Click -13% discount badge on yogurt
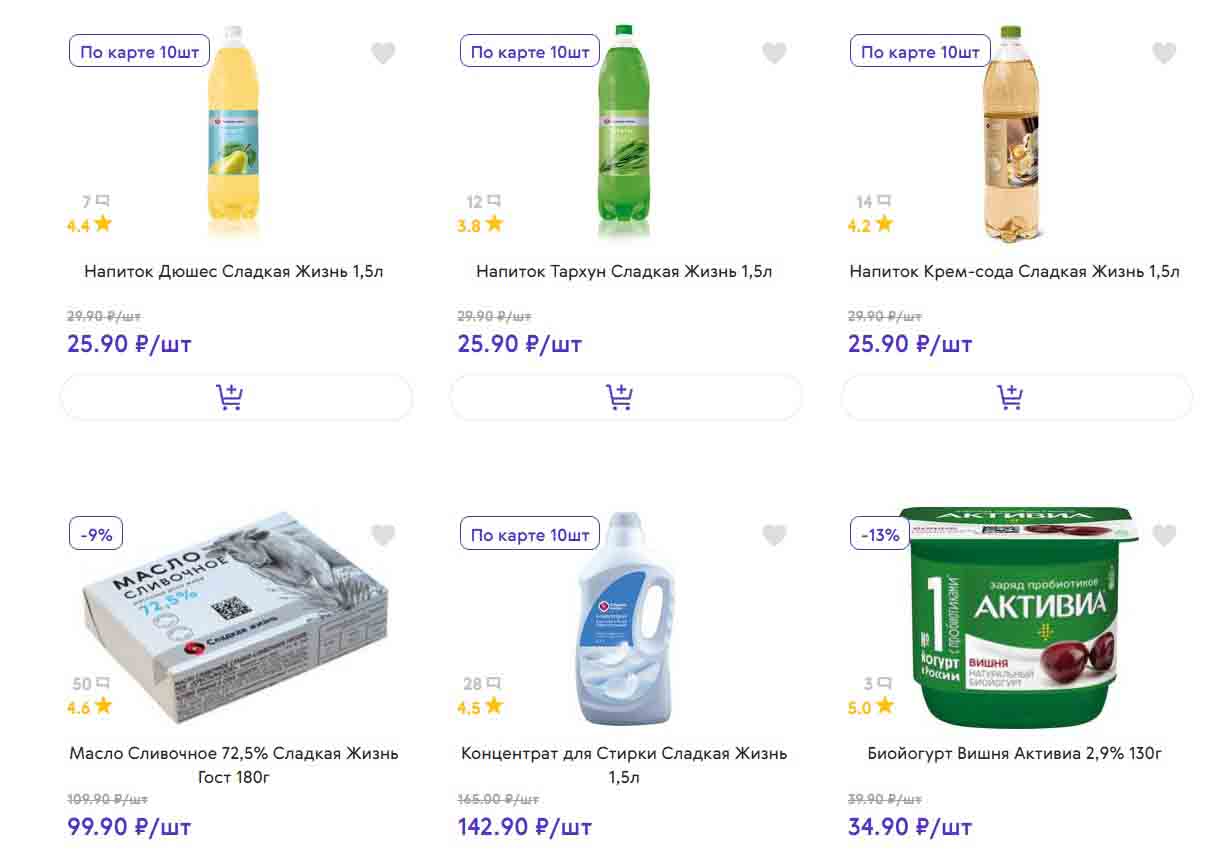This screenshot has width=1214, height=855. click(880, 535)
